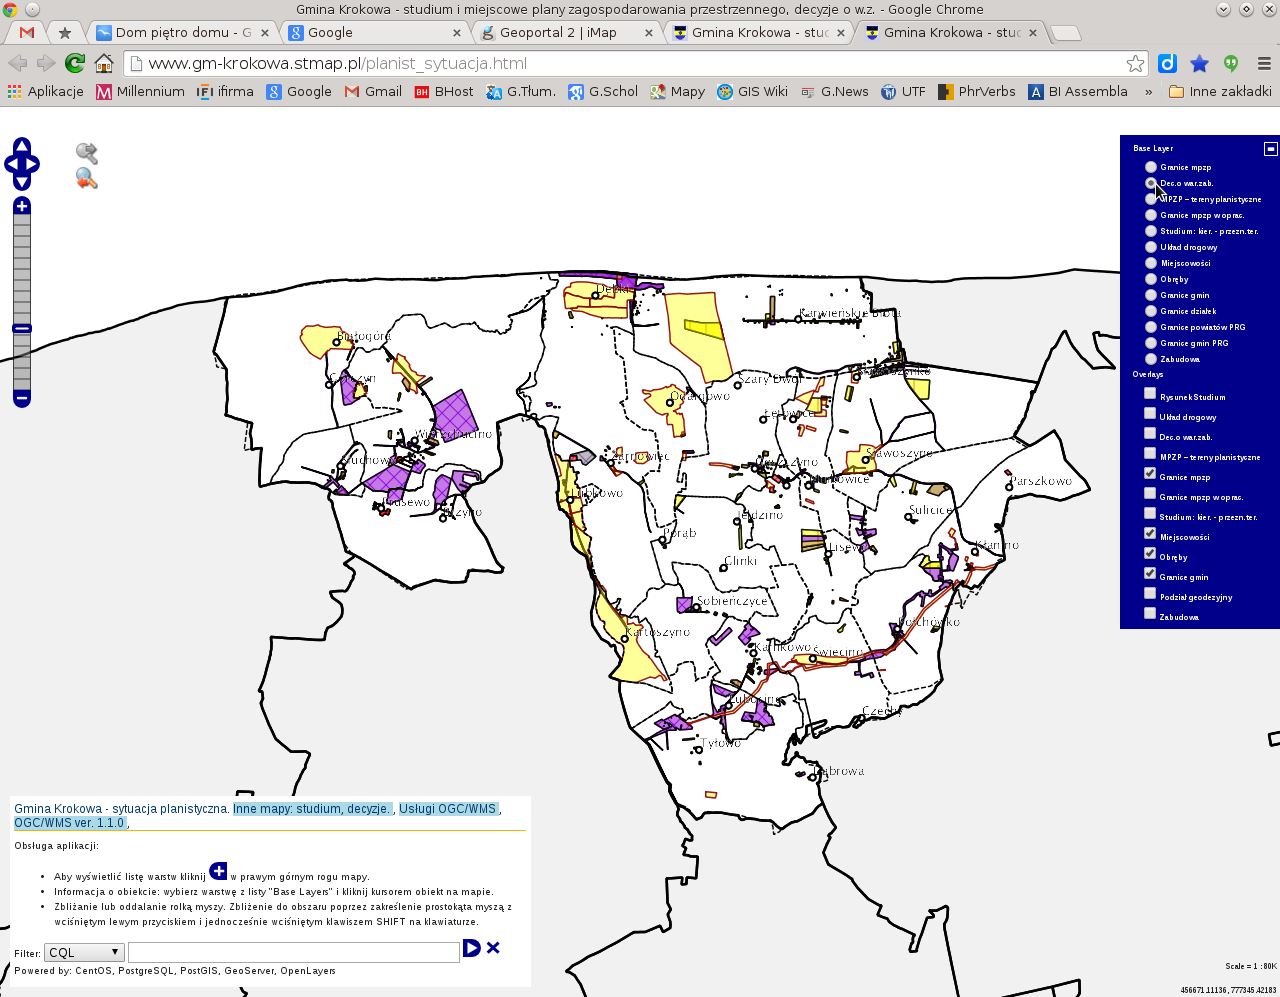1280x997 pixels.
Task: Open the pinned star tab
Action: 65,32
